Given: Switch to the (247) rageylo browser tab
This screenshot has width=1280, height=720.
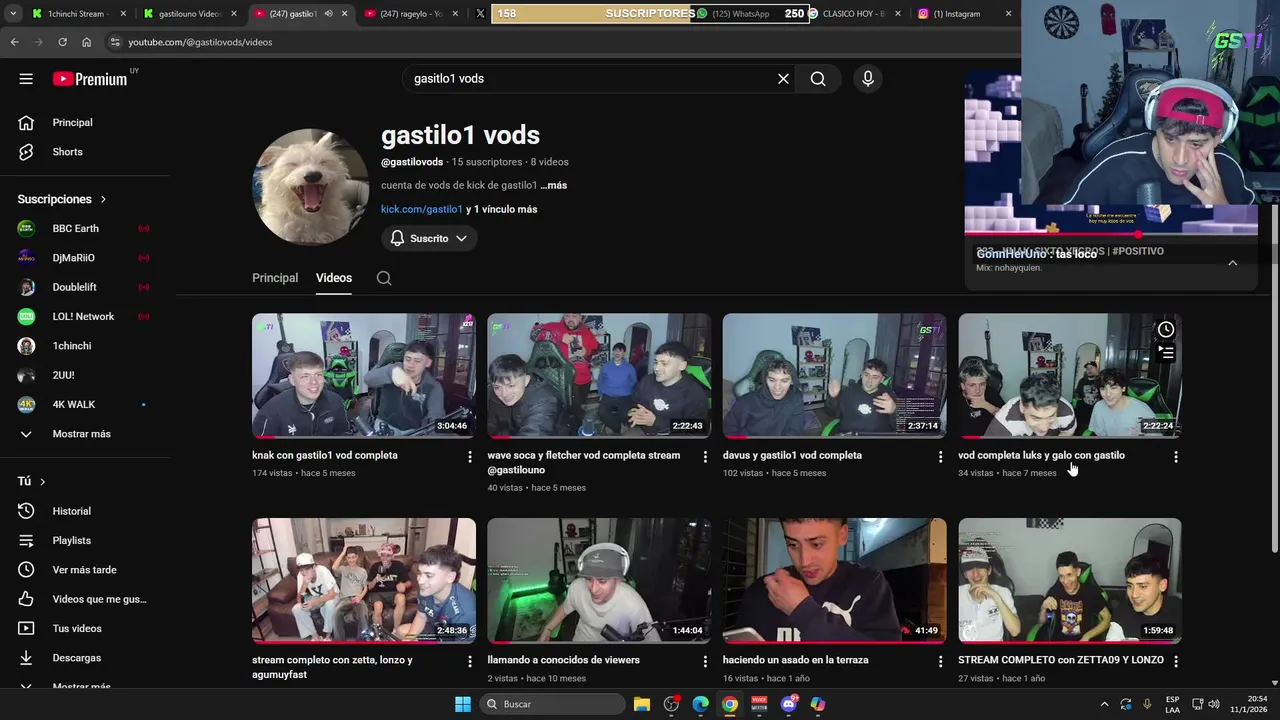Looking at the screenshot, I should pos(411,14).
